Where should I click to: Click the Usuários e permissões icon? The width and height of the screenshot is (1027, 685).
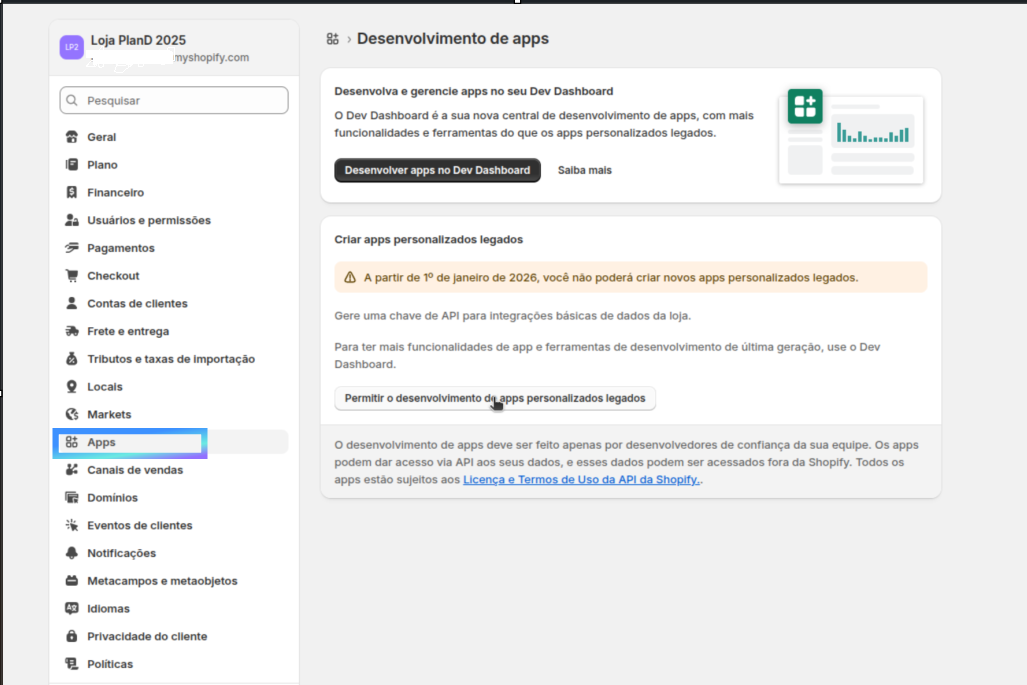click(71, 220)
